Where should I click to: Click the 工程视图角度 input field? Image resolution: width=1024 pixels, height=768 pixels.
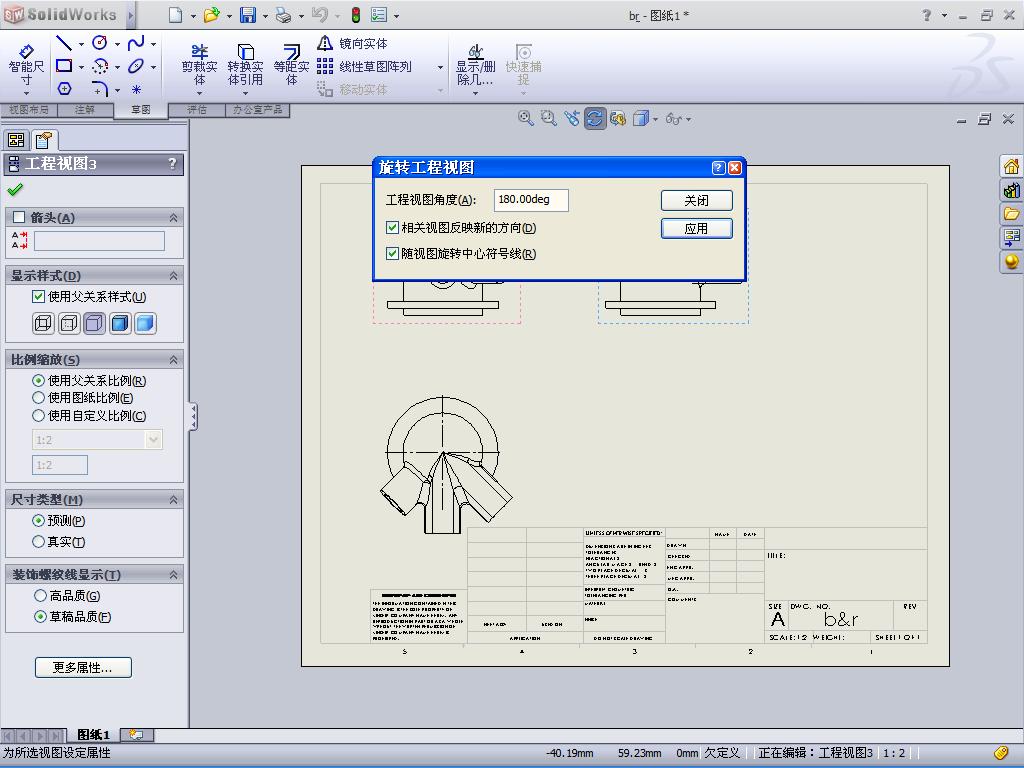531,200
